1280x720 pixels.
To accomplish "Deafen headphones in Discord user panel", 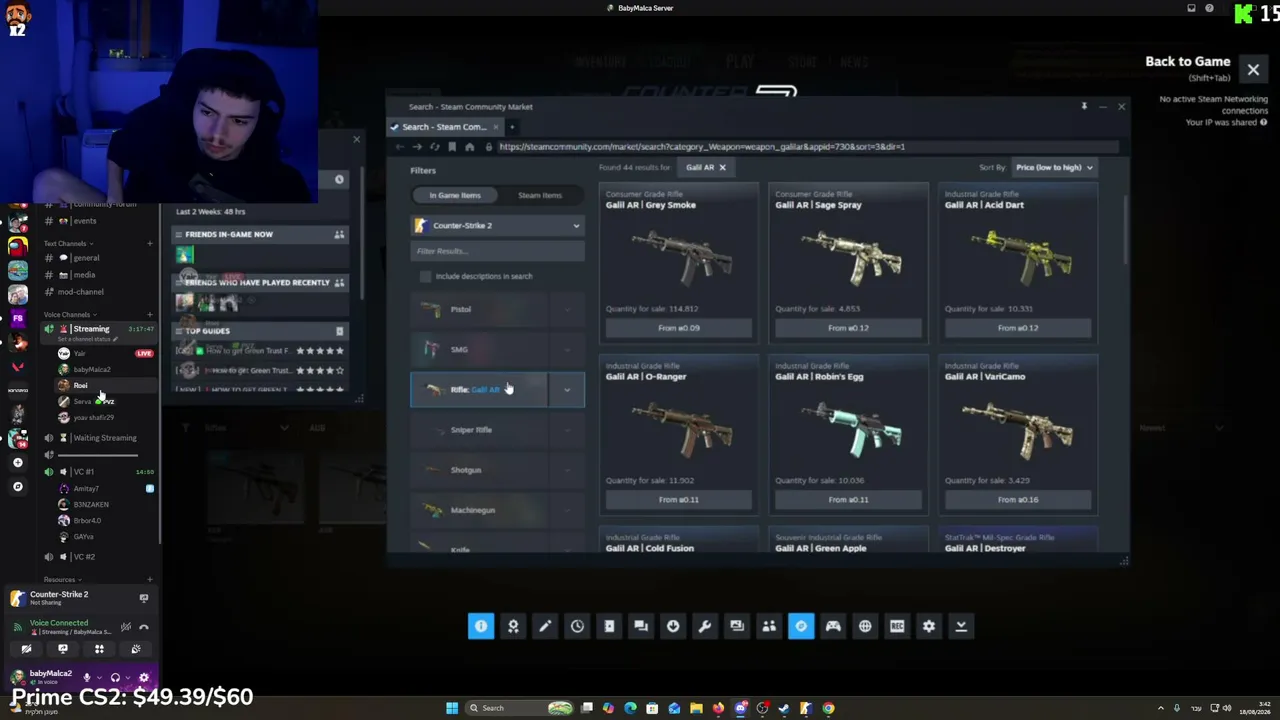I will point(115,677).
